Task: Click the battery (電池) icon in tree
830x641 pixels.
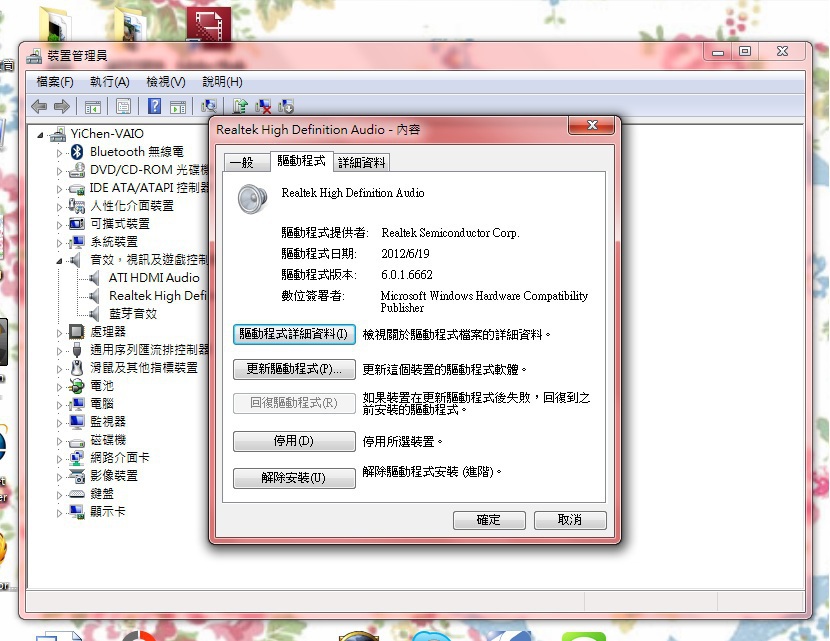Action: pyautogui.click(x=77, y=386)
